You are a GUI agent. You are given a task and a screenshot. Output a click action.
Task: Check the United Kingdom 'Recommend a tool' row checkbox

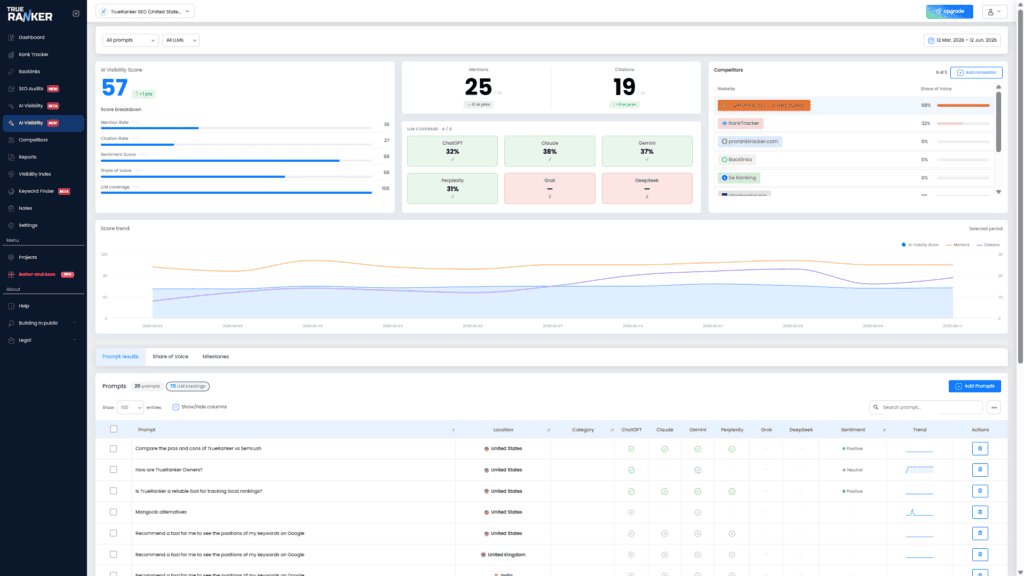[114, 554]
